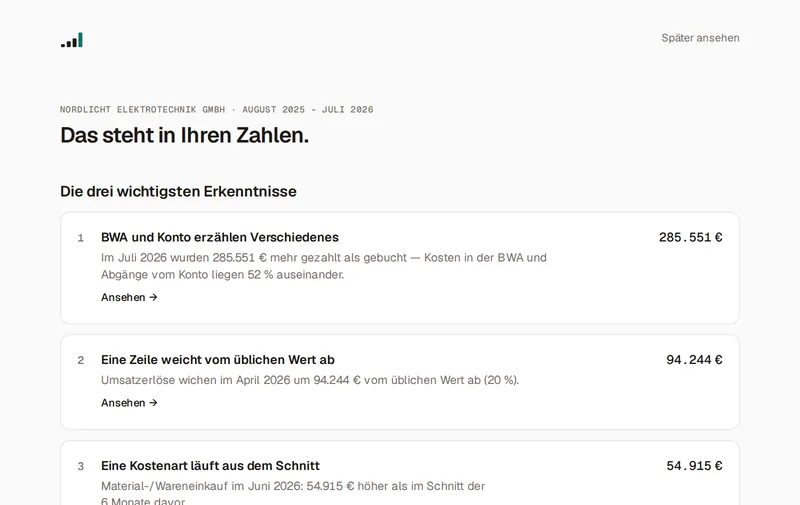The width and height of the screenshot is (800, 505).
Task: Select "Eine Kostenart läuft aus dem Schnitt" title
Action: 210,466
